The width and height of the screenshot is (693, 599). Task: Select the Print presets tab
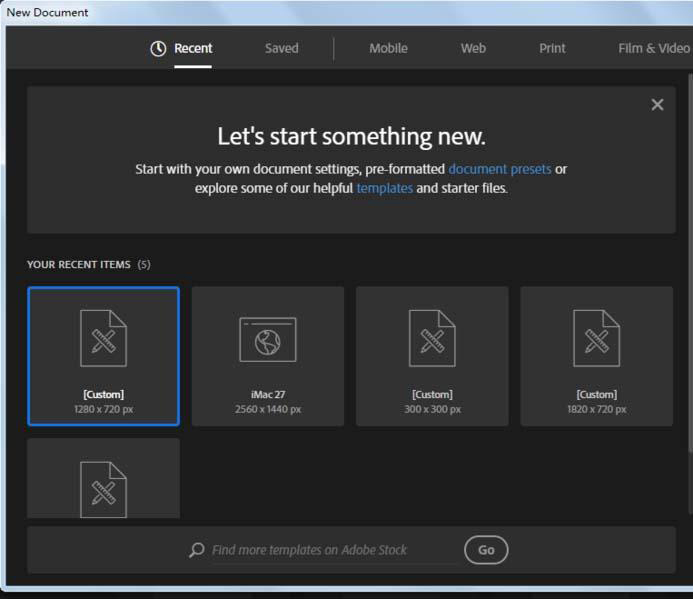[552, 48]
